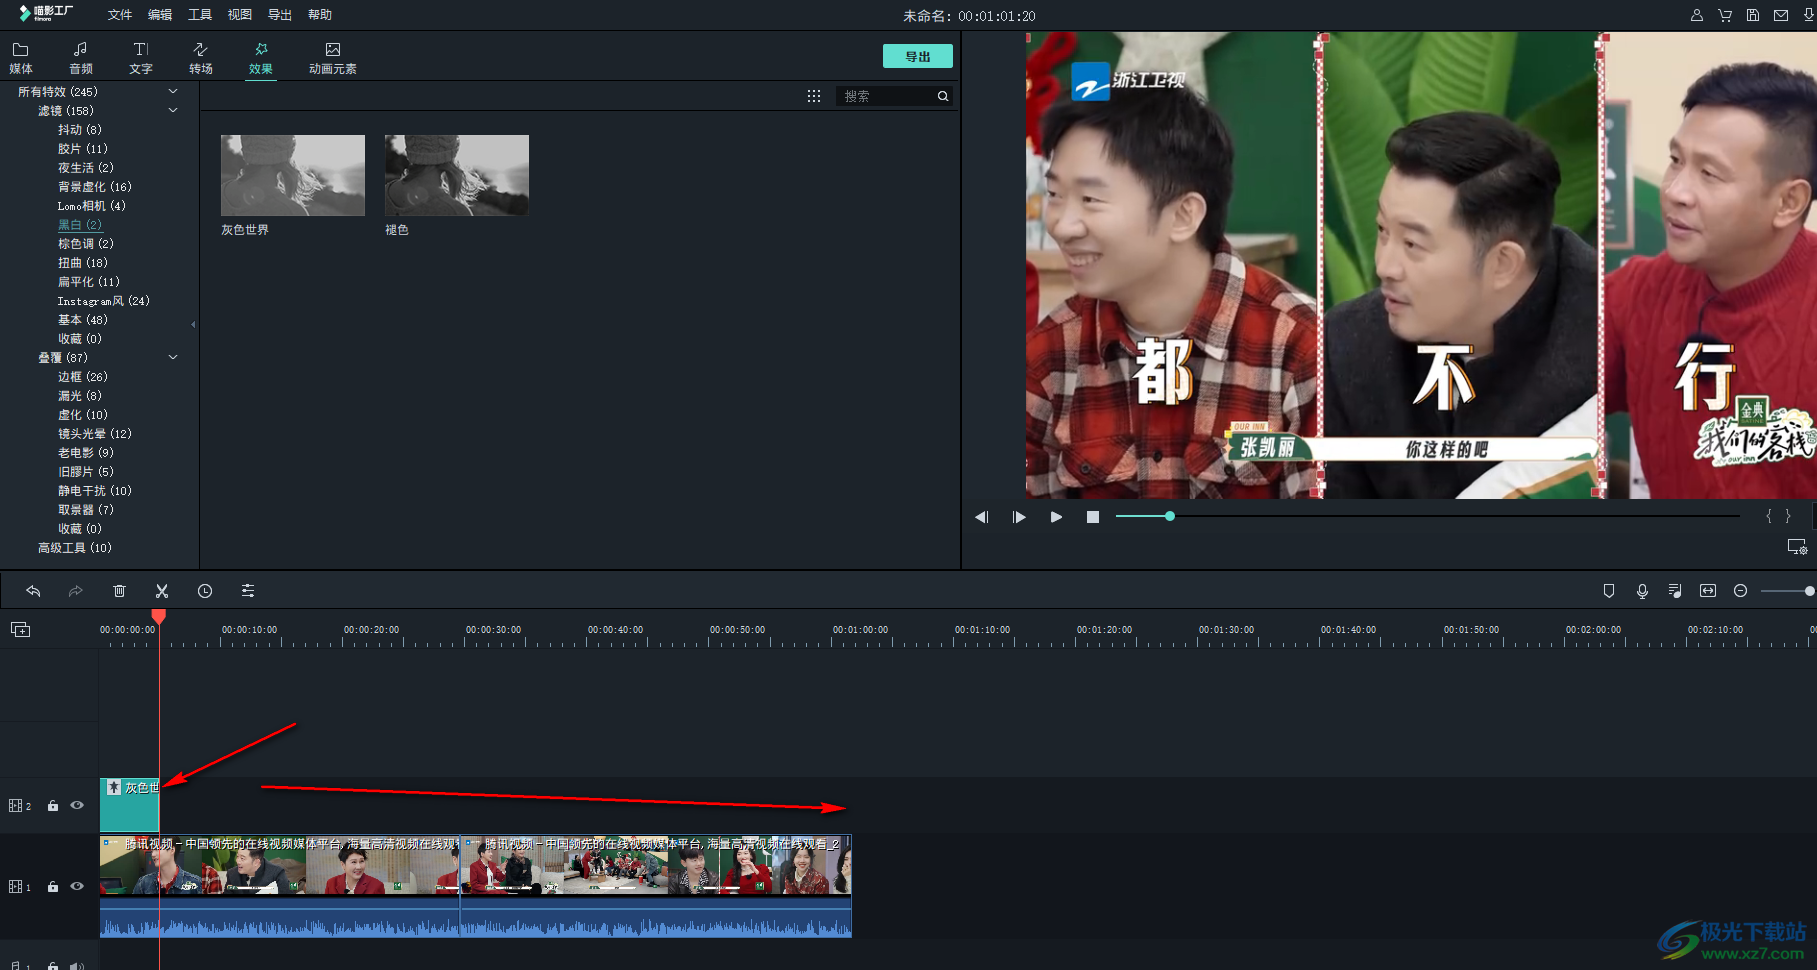Select the 灰色世界 effect clip on timeline
This screenshot has width=1817, height=970.
coord(129,805)
